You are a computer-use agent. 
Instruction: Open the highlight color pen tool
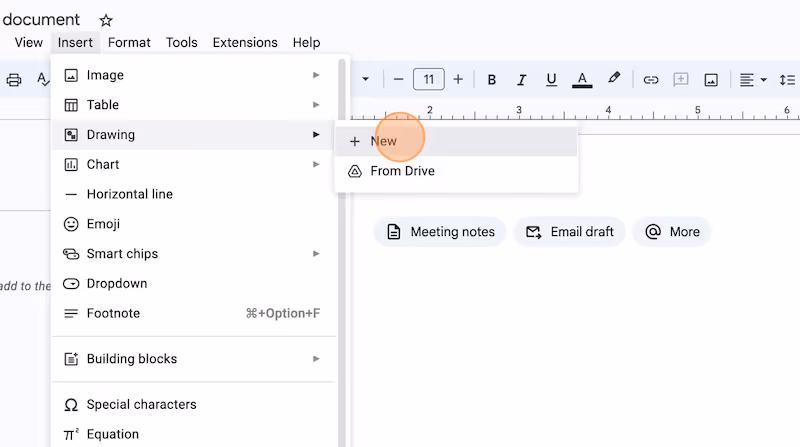pos(614,79)
